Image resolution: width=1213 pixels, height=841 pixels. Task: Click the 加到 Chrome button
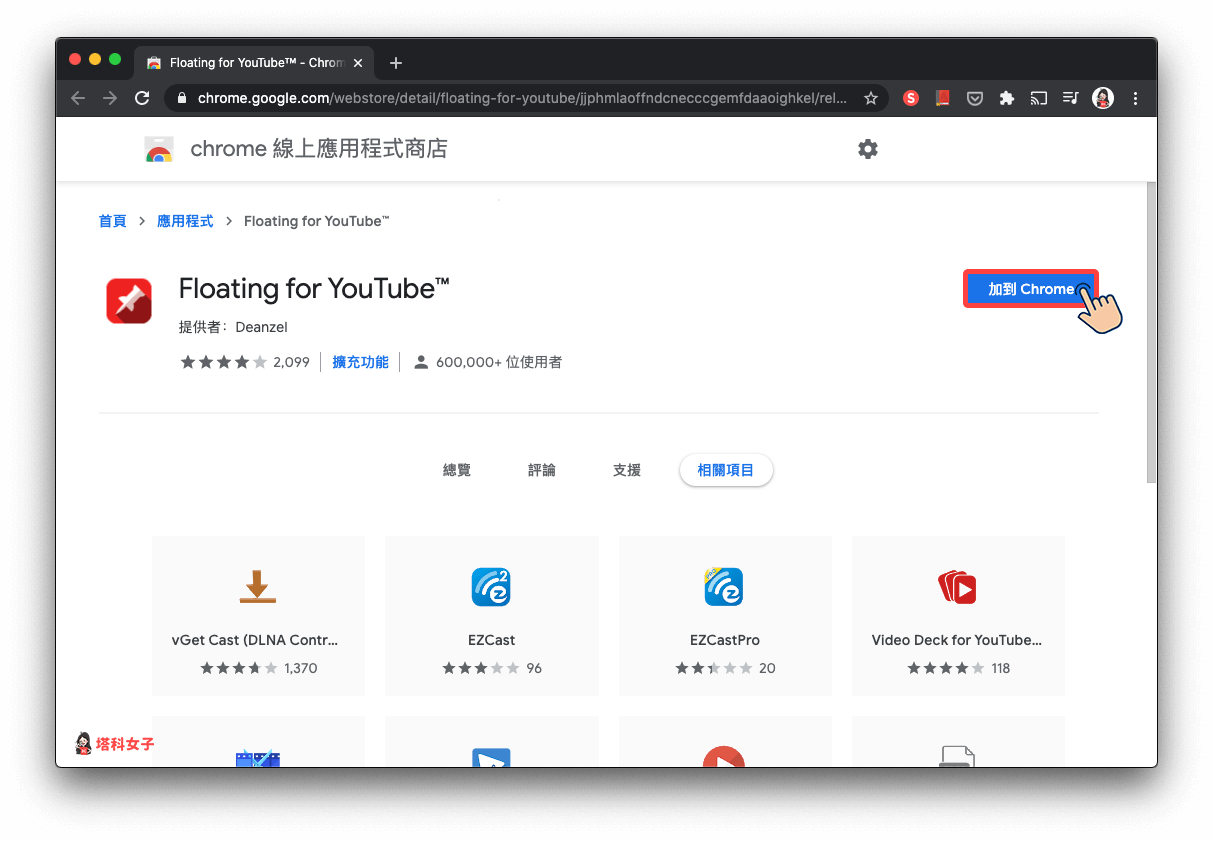coord(1030,289)
